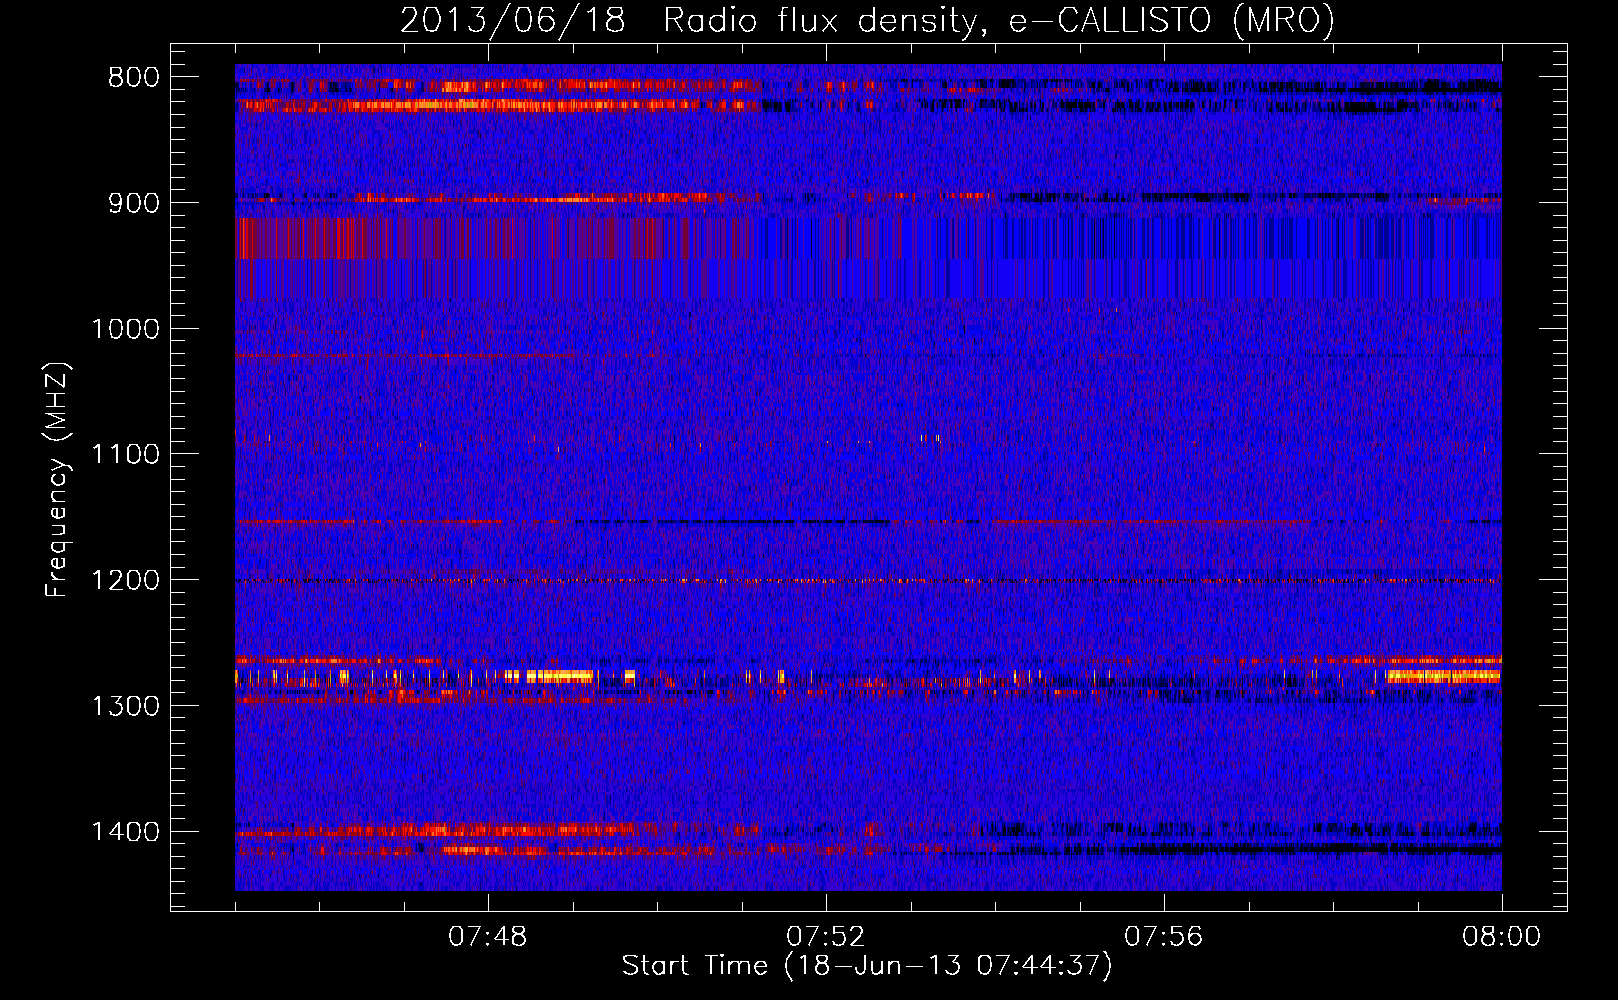Click the 1100 frequency tick label
The image size is (1618, 1000).
click(126, 455)
